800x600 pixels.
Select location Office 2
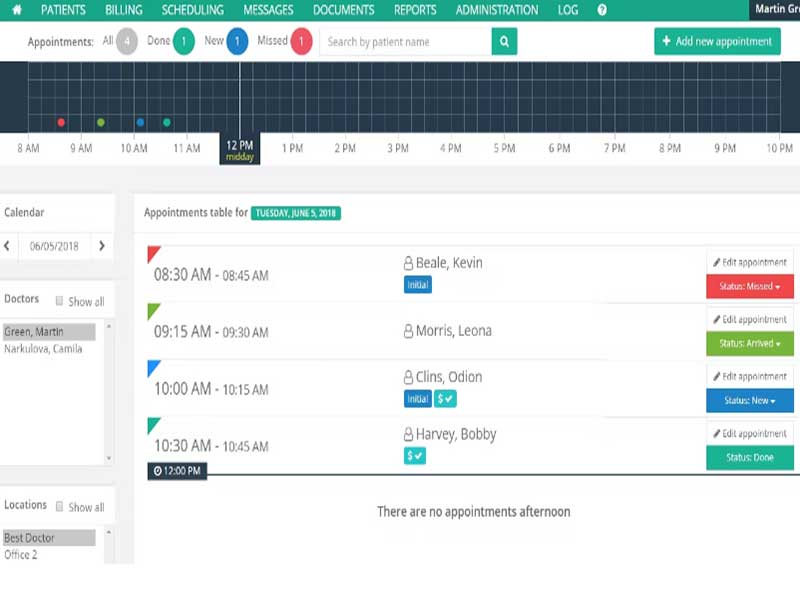[20, 555]
